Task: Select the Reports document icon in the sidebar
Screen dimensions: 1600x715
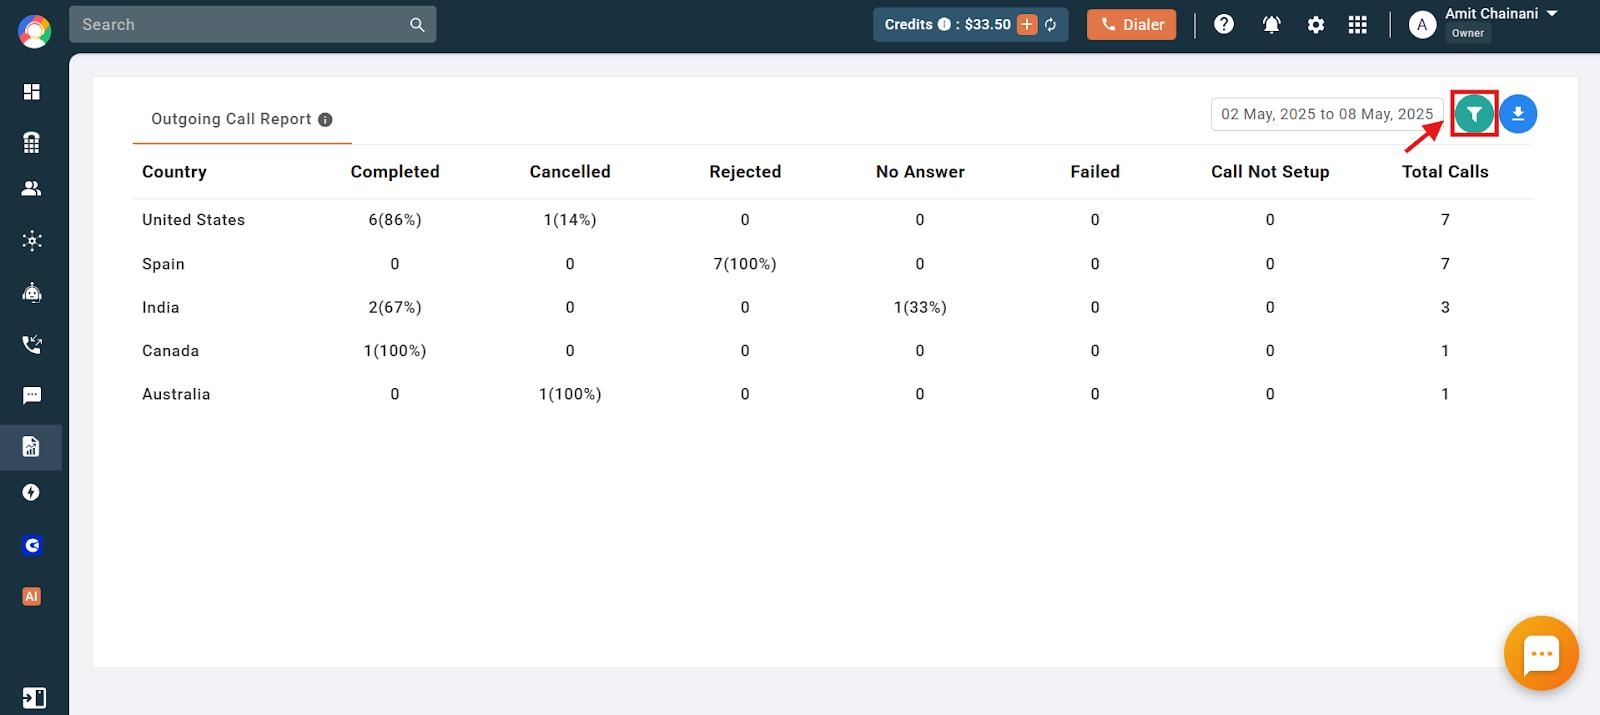Action: coord(31,446)
